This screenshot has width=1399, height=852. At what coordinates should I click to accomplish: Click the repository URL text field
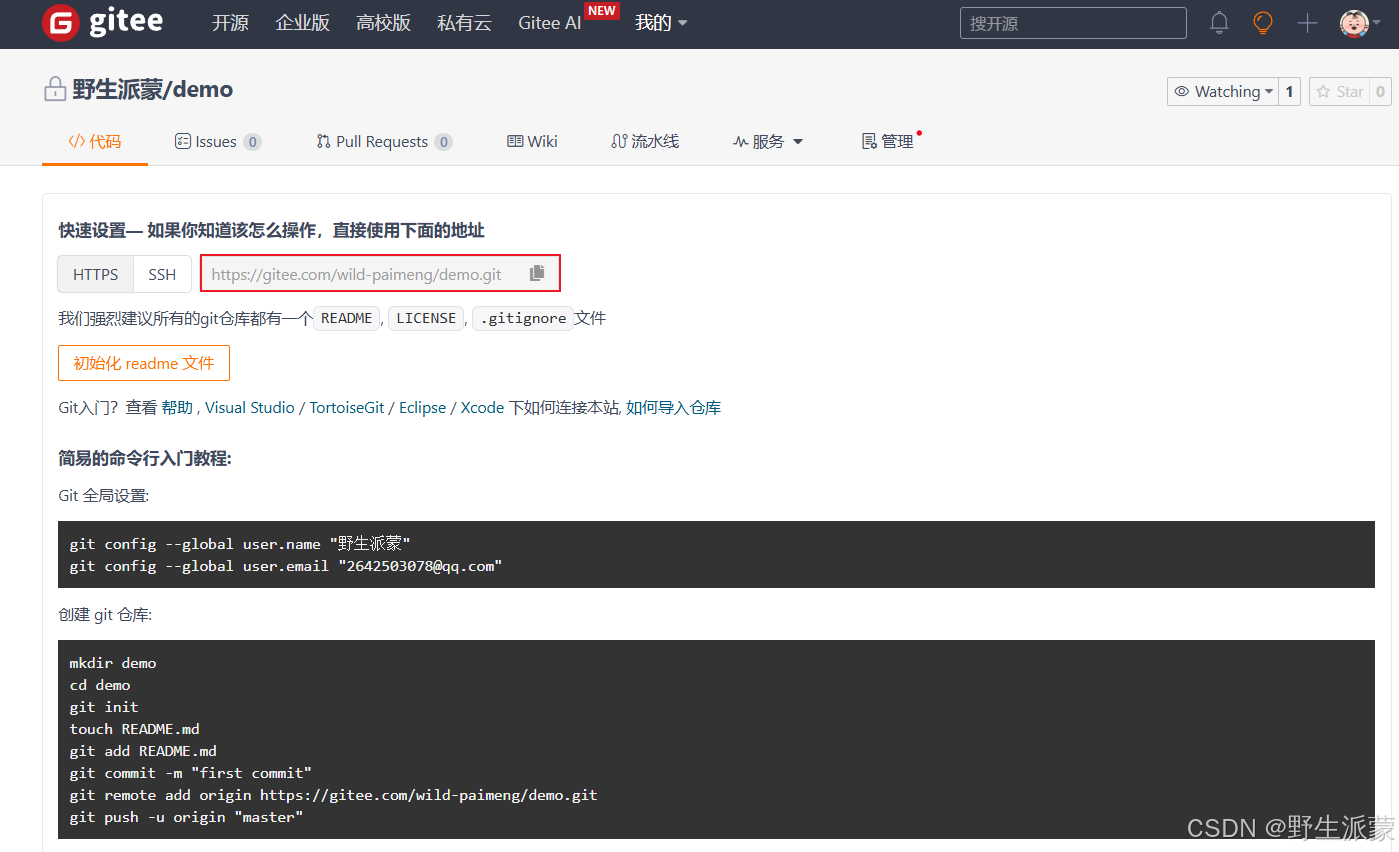365,274
